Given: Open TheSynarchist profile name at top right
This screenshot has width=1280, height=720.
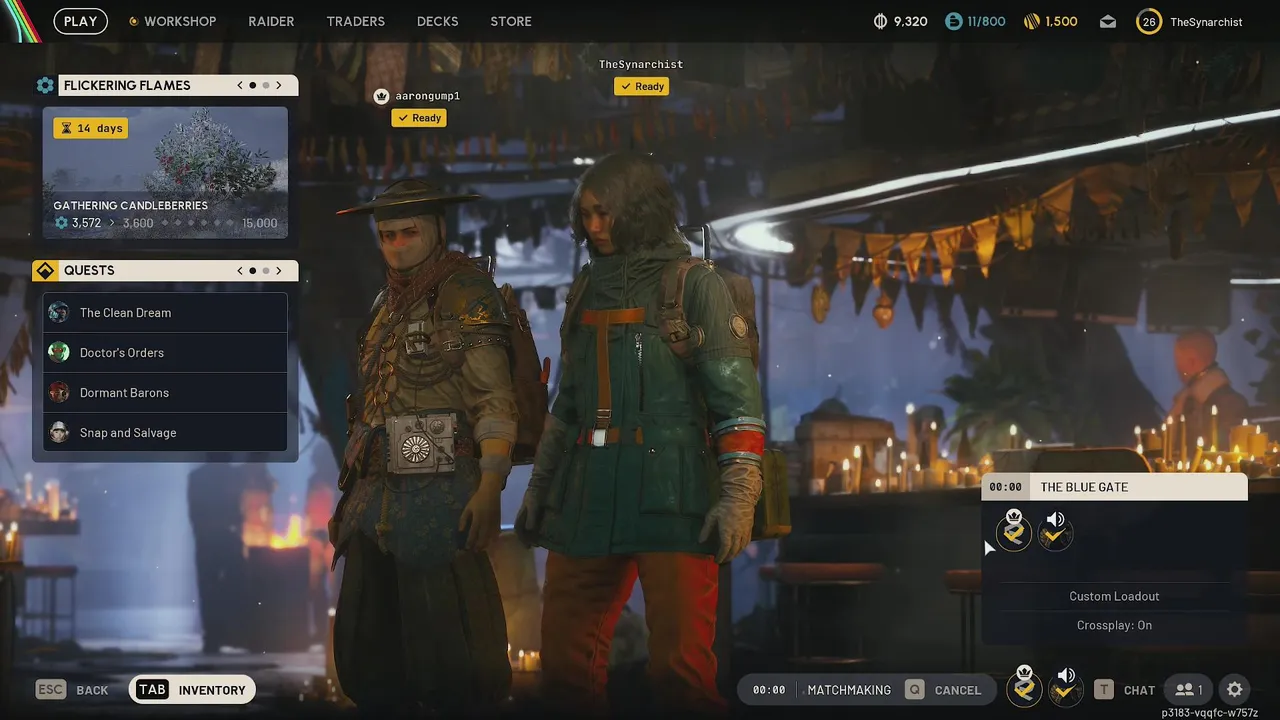Looking at the screenshot, I should [1206, 22].
